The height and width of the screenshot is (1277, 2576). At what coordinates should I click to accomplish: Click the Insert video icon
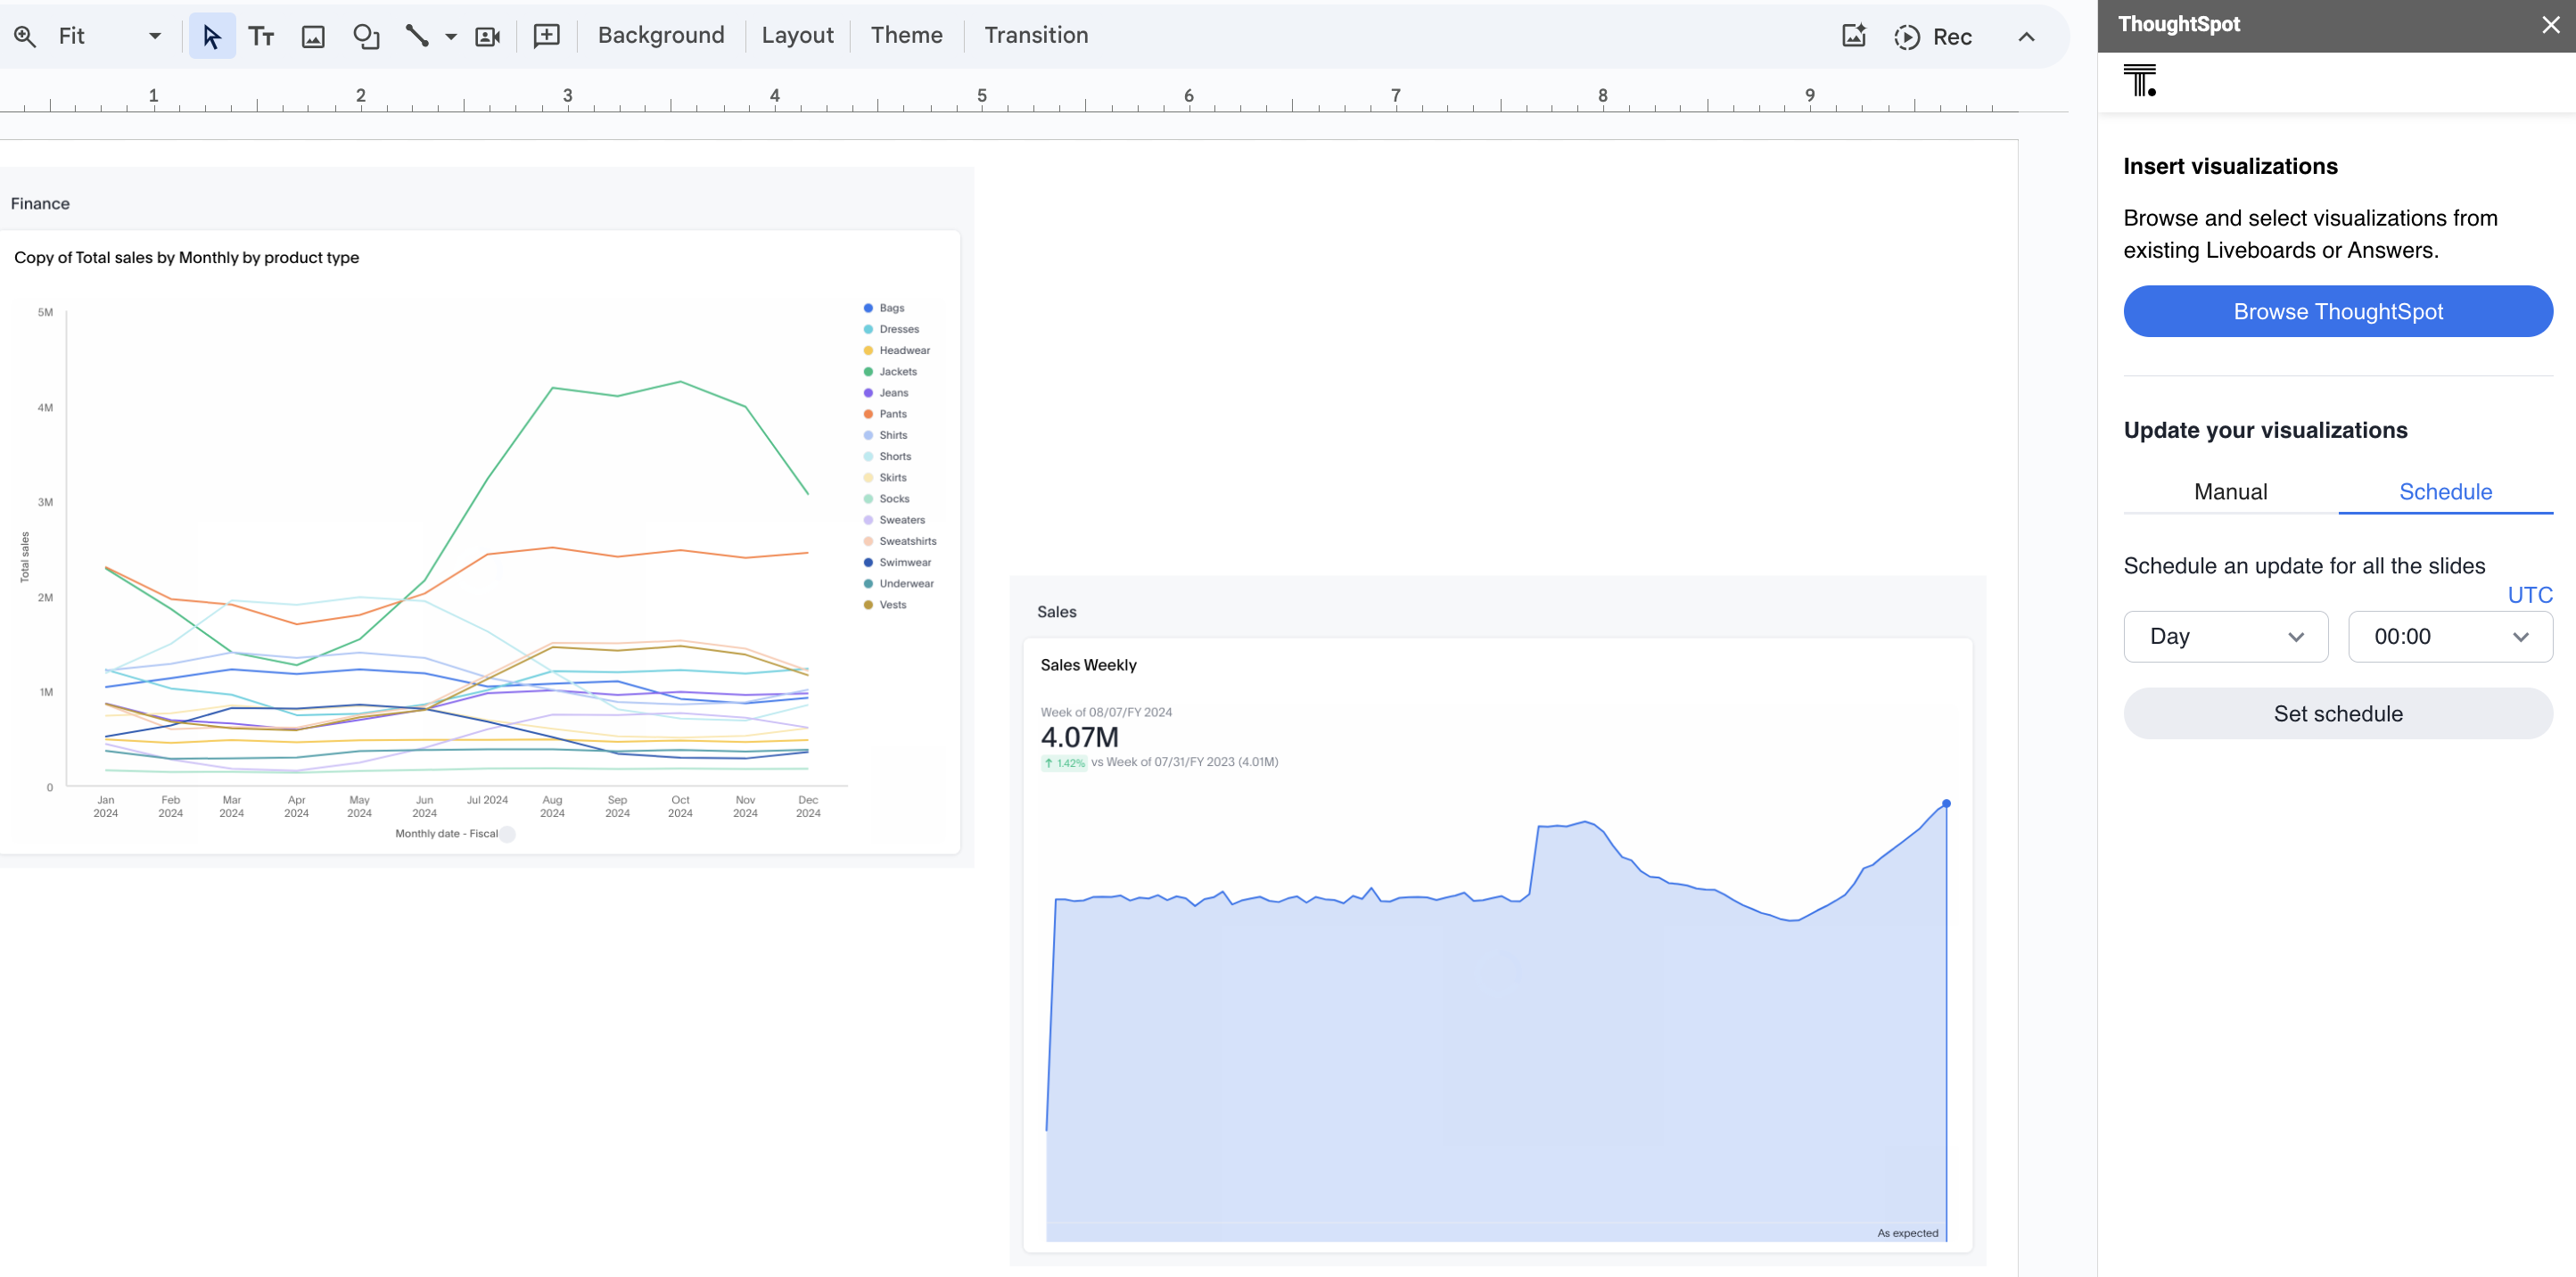[487, 36]
